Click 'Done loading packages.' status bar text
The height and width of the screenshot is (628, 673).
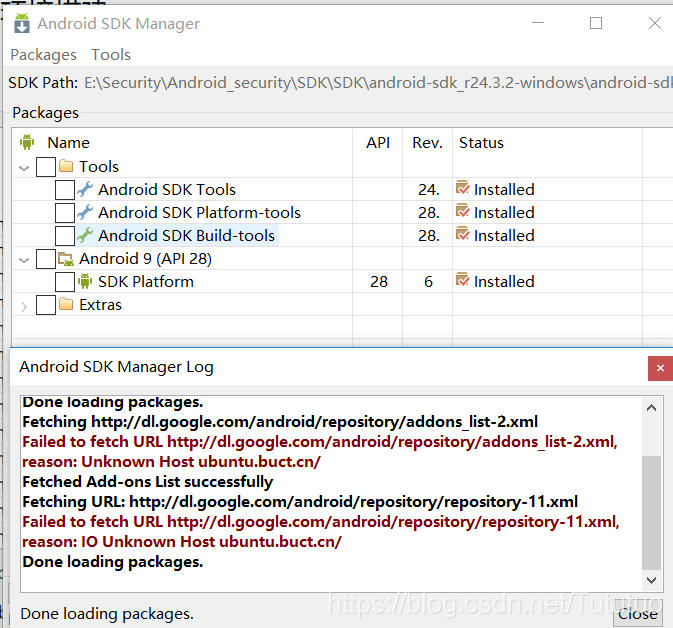[107, 614]
